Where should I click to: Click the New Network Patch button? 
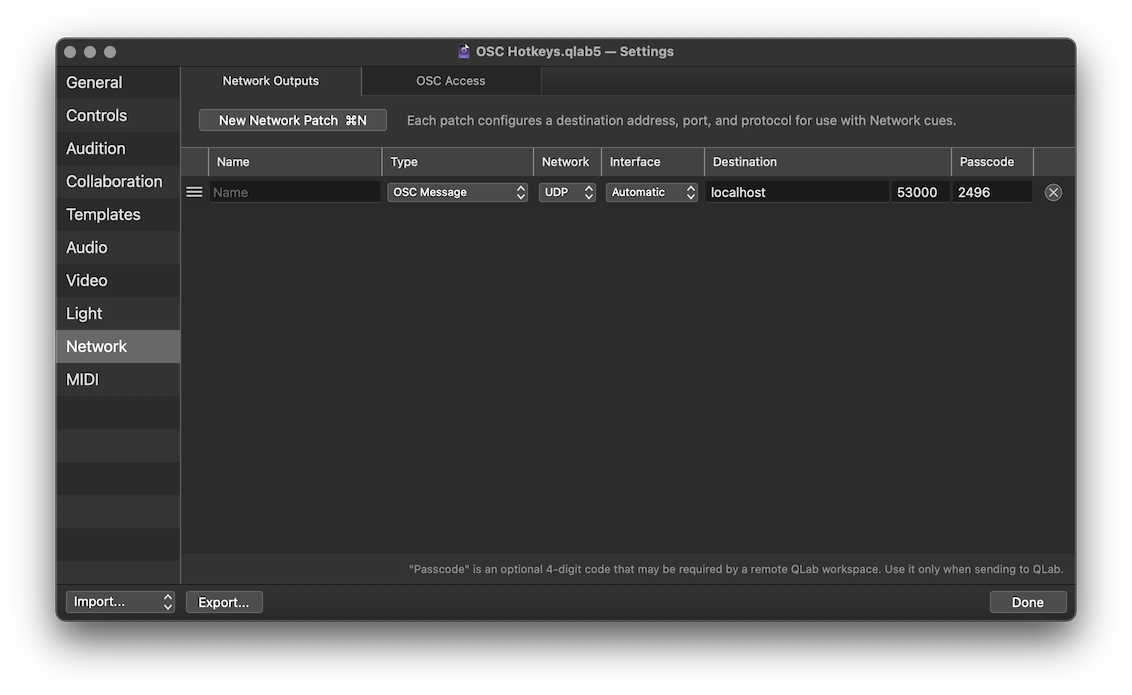tap(293, 120)
